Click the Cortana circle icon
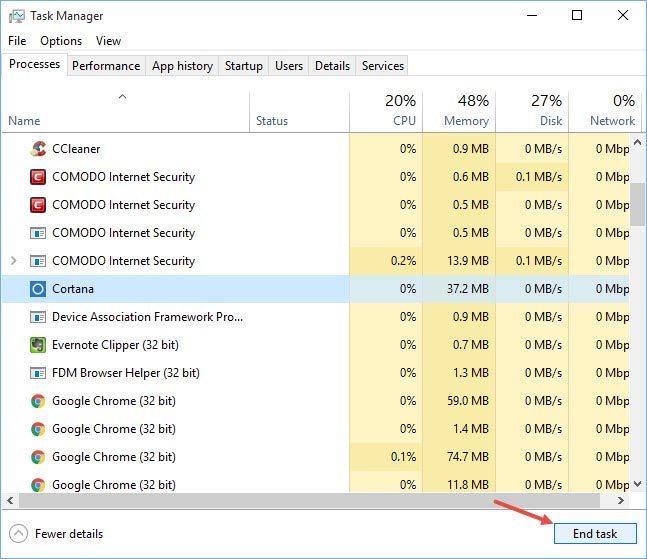This screenshot has height=559, width=647. 38,289
